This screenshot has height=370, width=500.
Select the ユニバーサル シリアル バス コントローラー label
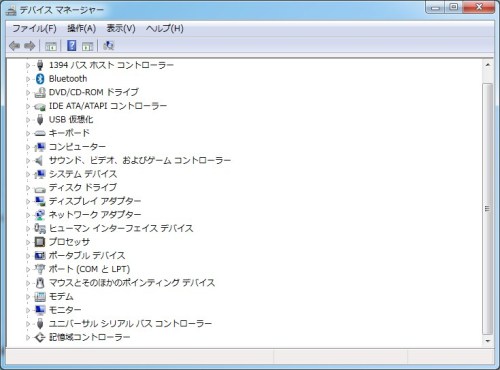[130, 323]
